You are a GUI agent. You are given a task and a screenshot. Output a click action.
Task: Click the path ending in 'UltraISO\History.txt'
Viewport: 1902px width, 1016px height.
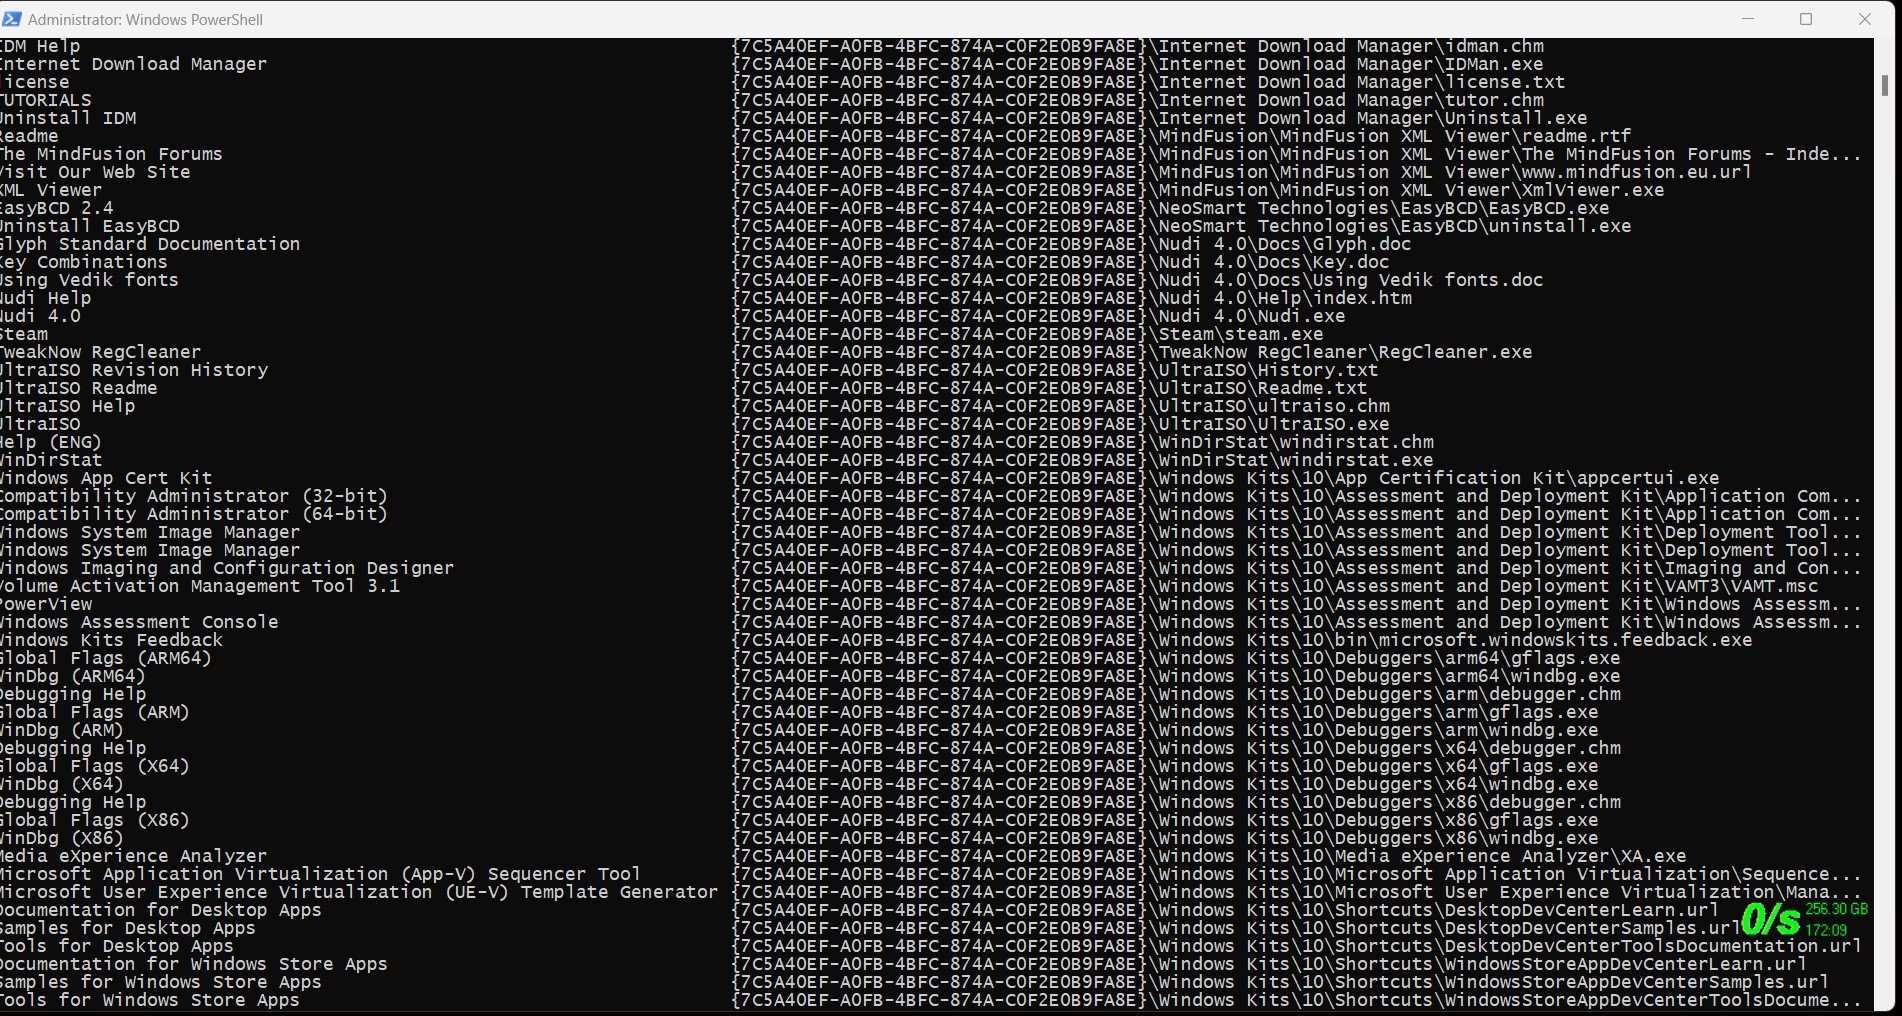coord(1055,370)
